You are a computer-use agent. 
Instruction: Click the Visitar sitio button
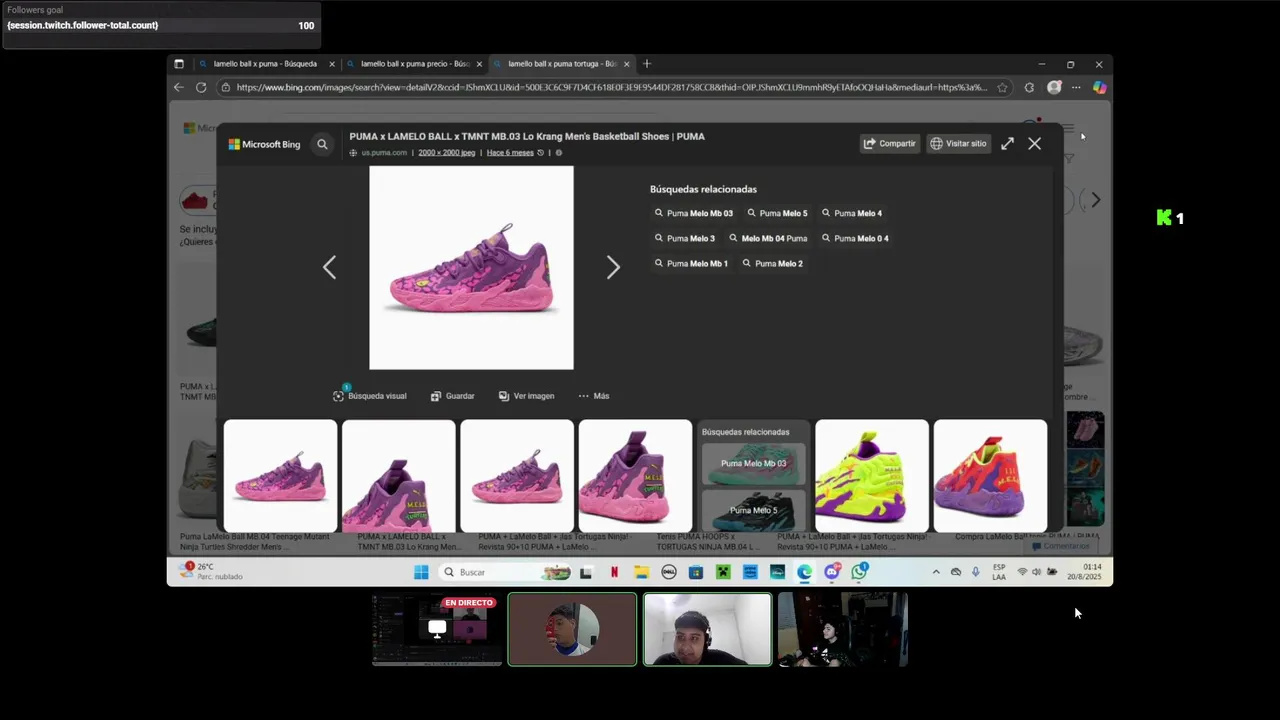[958, 143]
